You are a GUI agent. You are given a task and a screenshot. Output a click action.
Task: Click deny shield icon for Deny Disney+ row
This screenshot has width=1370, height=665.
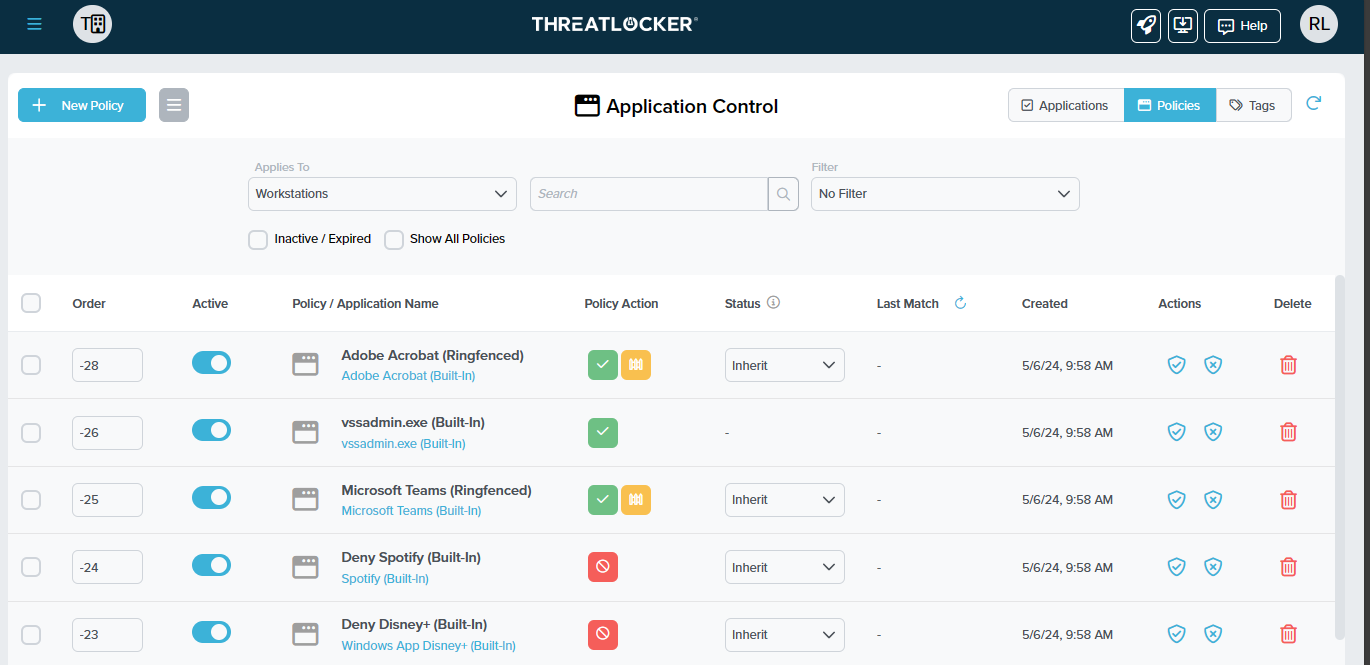(x=1213, y=634)
